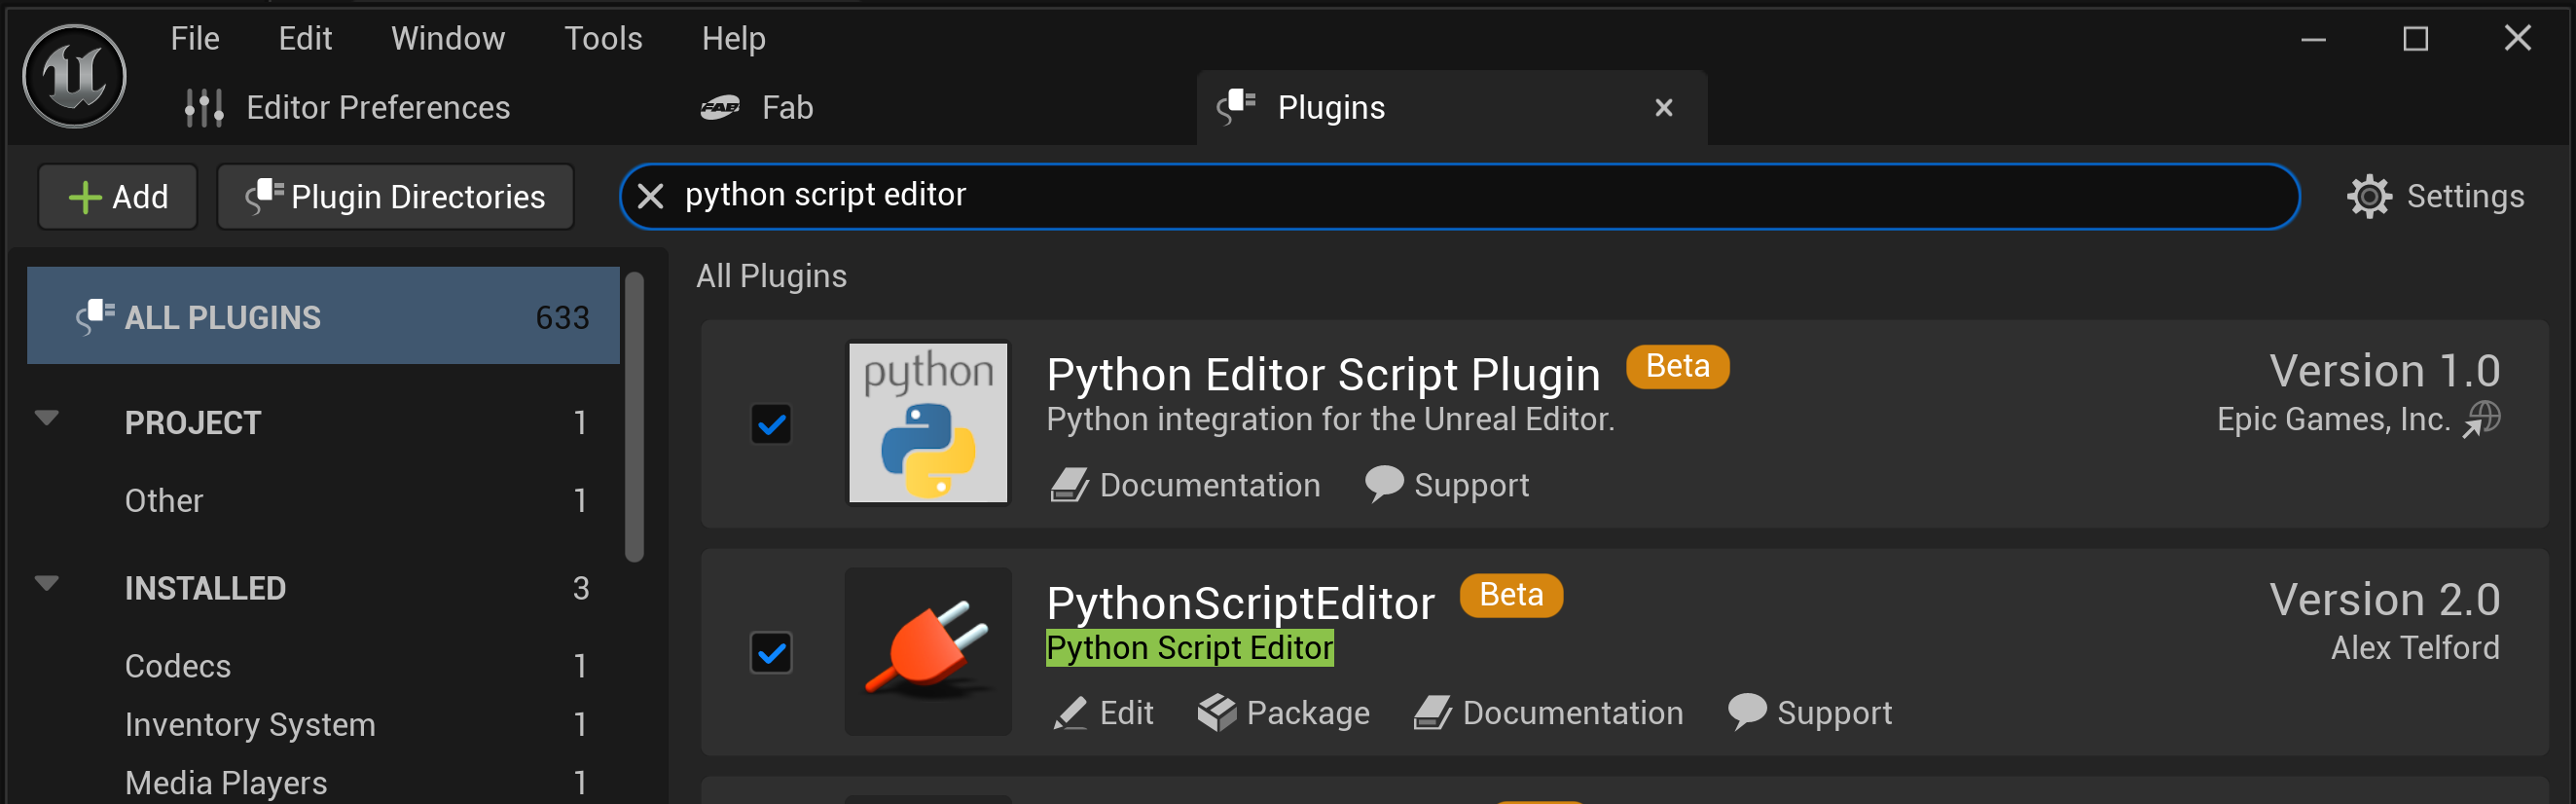Screen dimensions: 2576x804
Task: Collapse the PROJECT category
Action: coord(47,418)
